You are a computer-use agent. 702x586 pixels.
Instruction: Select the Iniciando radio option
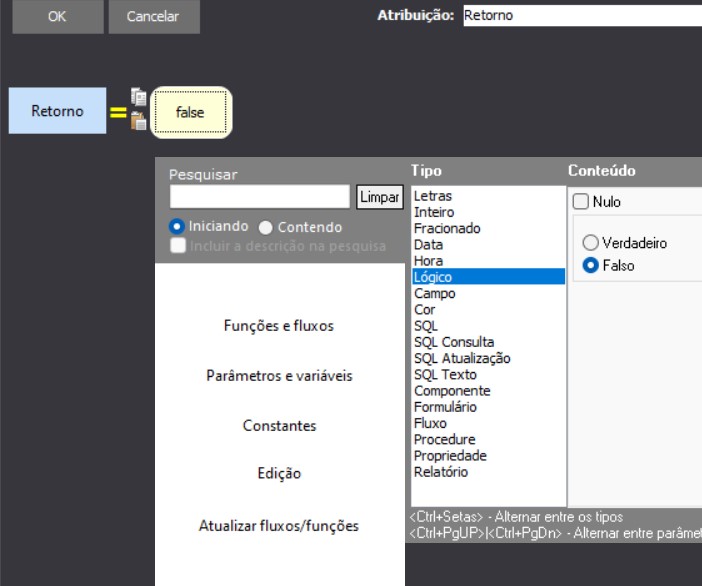[178, 227]
